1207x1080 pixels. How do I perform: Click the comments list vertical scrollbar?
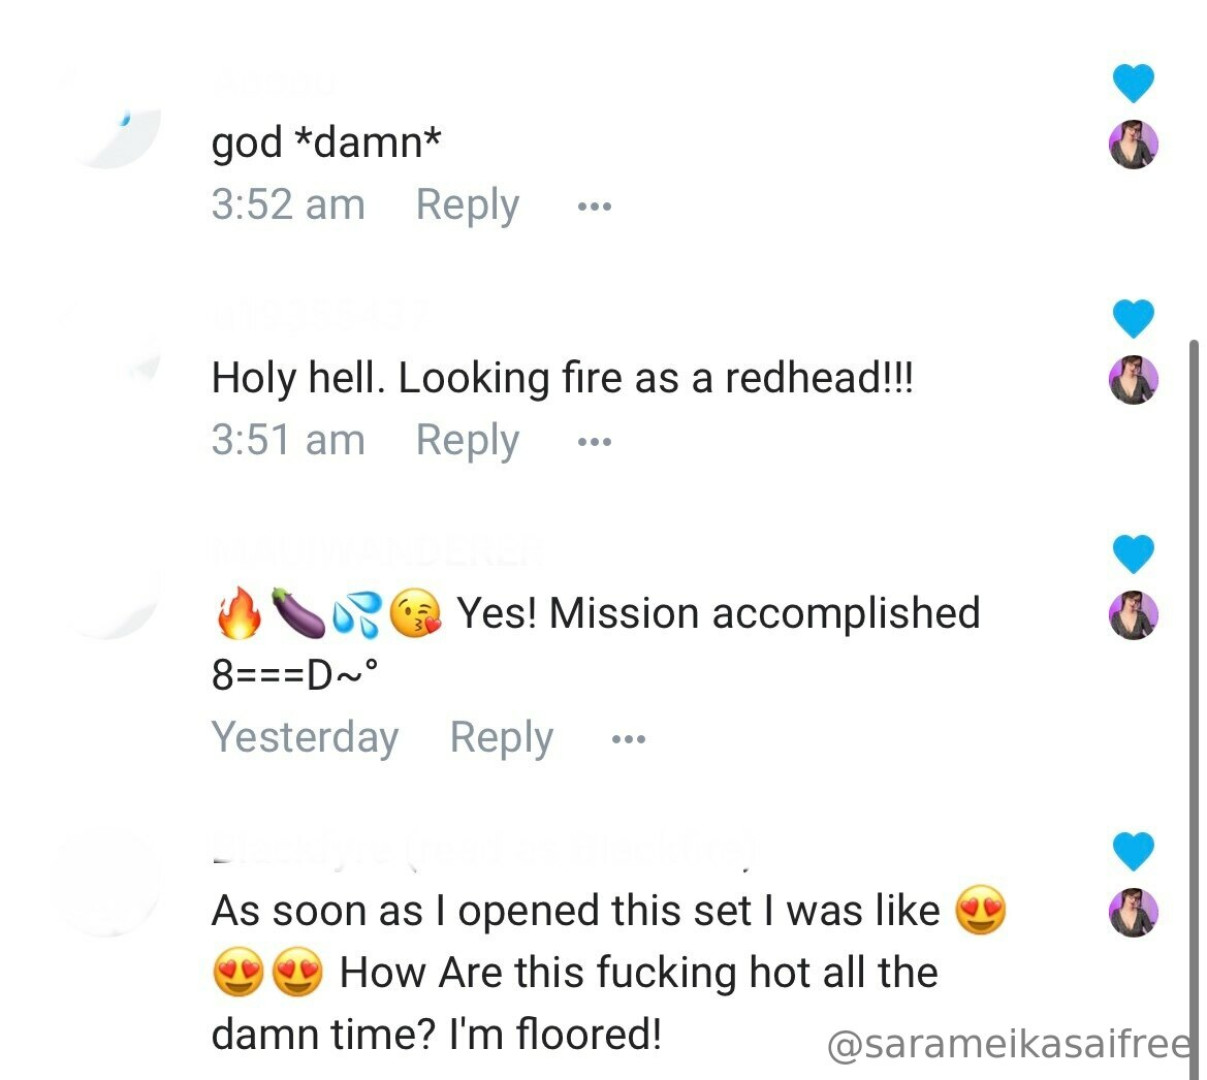click(x=1192, y=700)
